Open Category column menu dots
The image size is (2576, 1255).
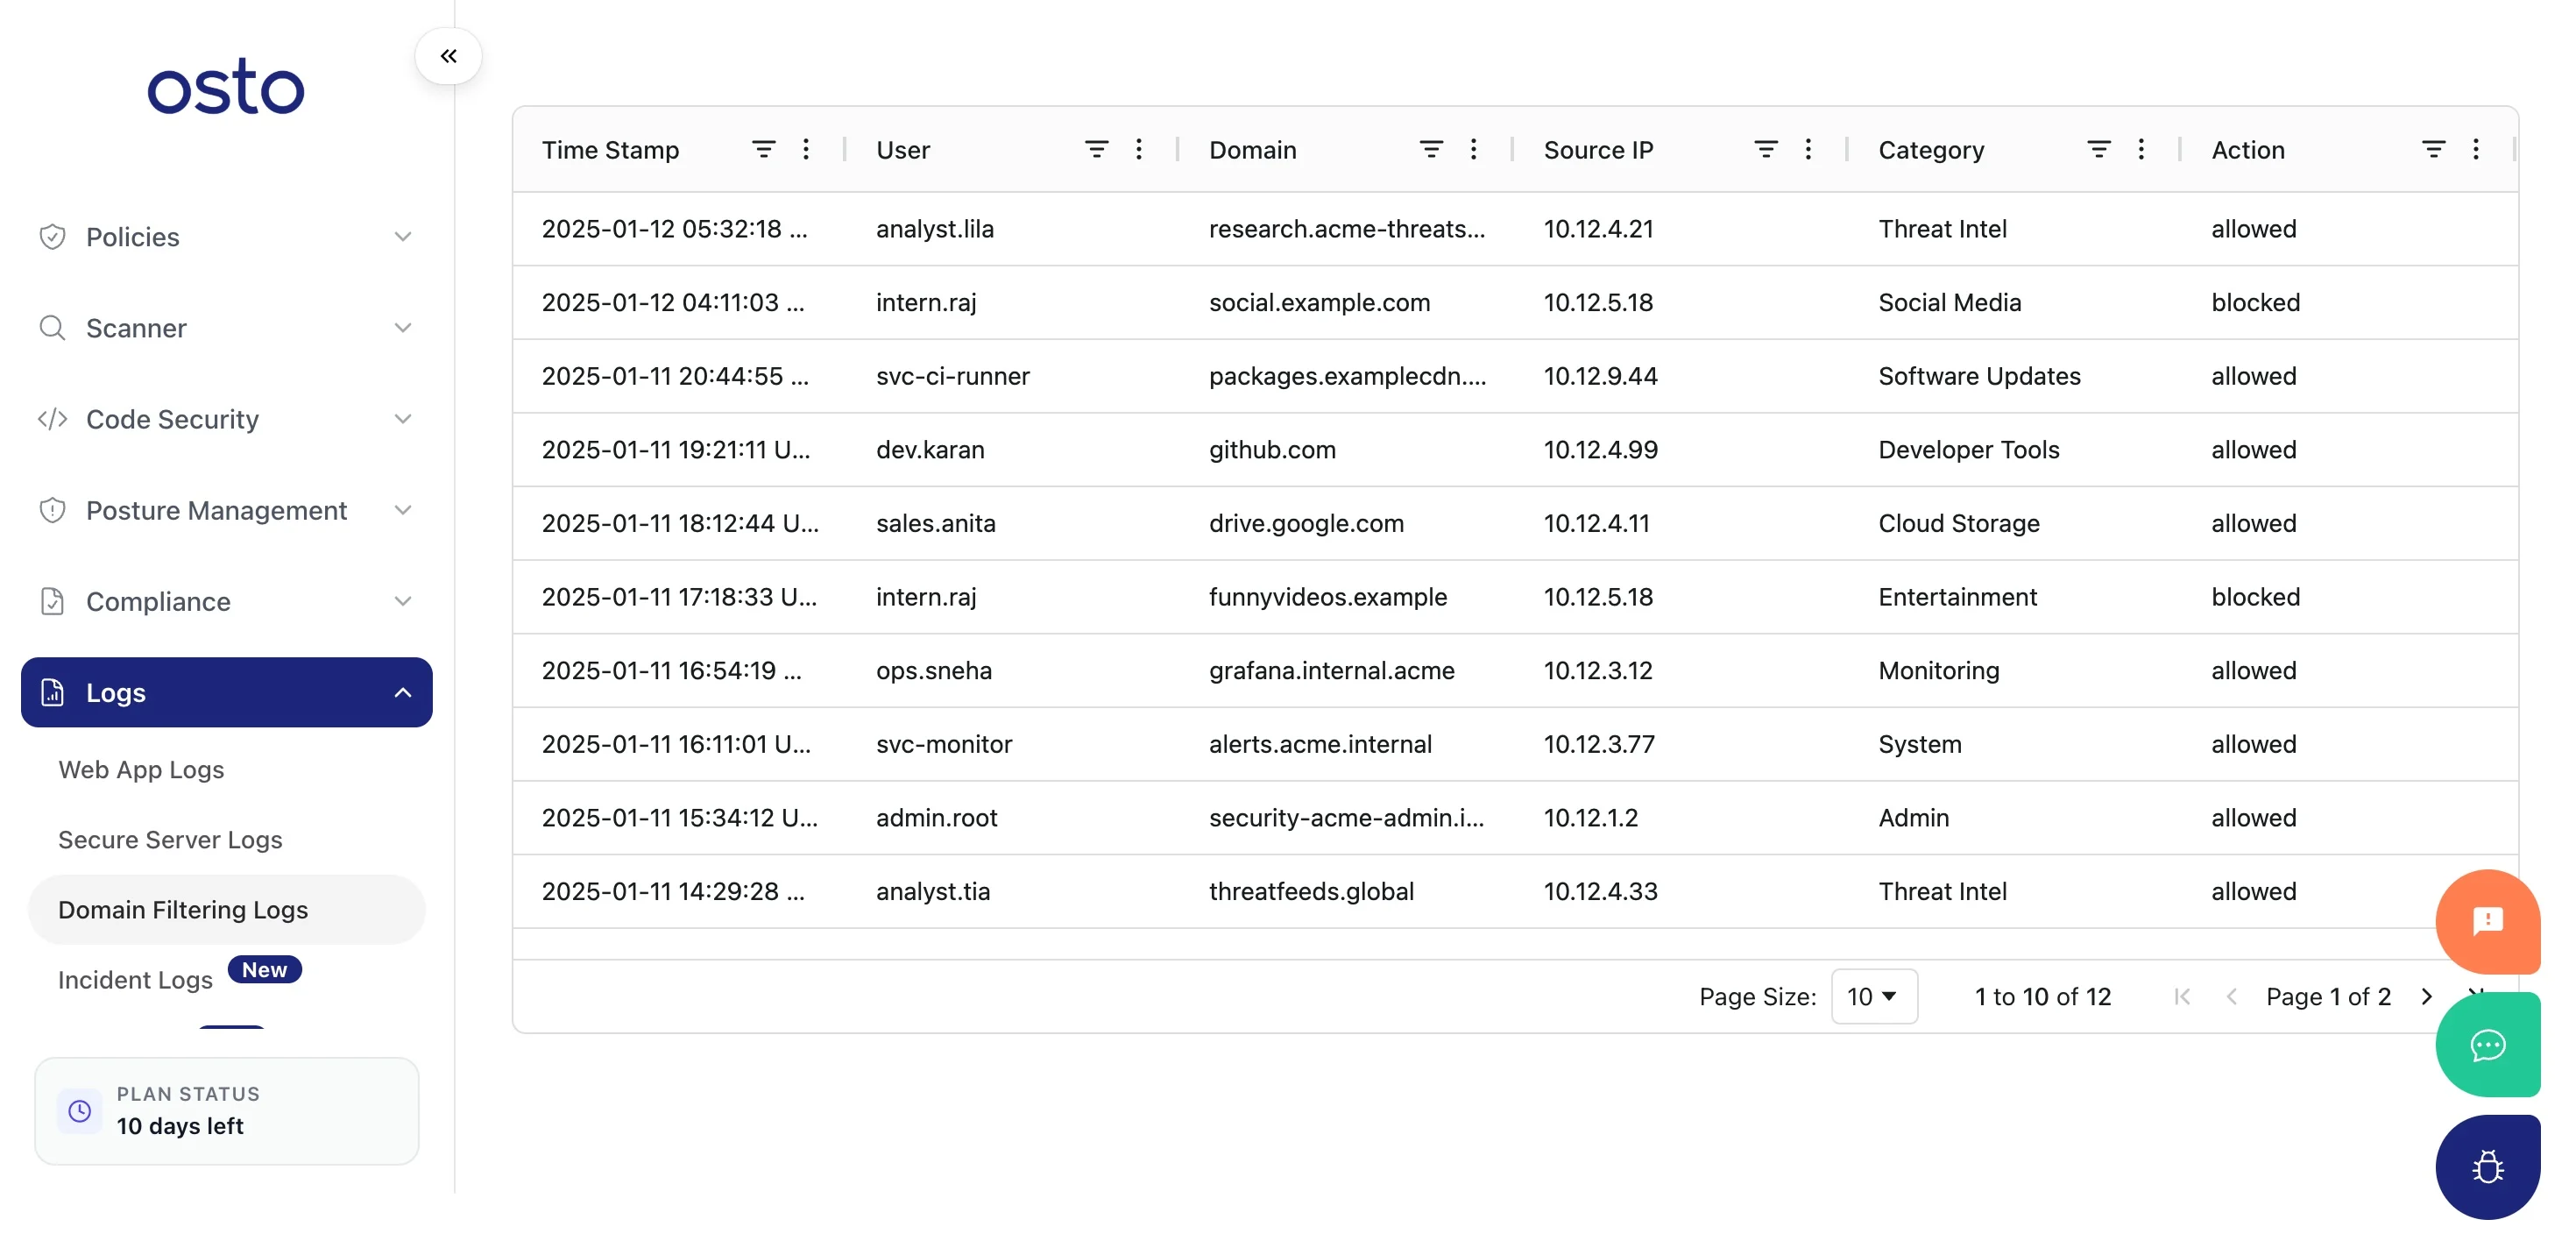[2141, 149]
